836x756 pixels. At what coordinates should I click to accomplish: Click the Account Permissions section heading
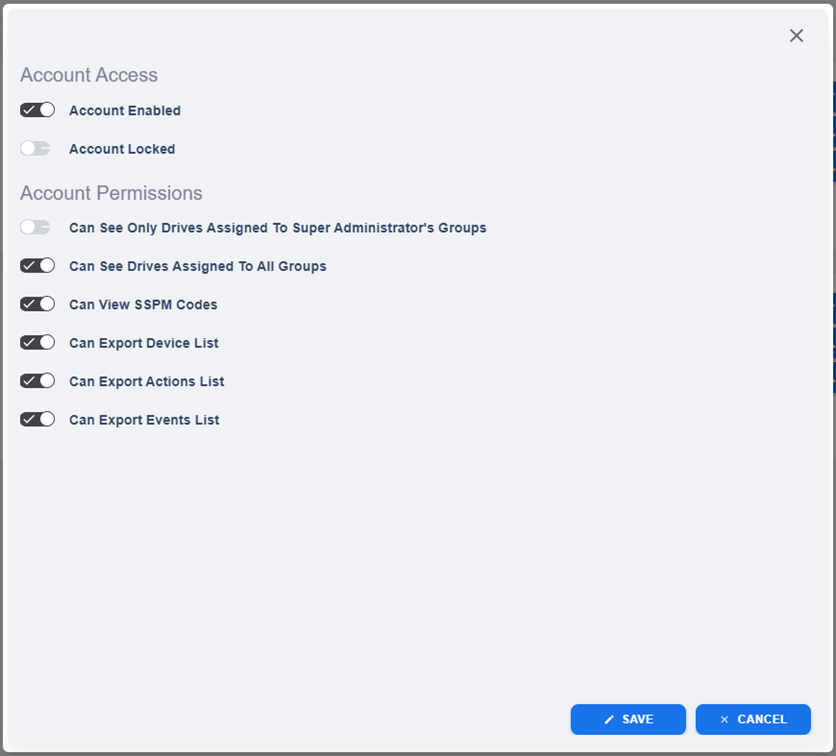(111, 193)
